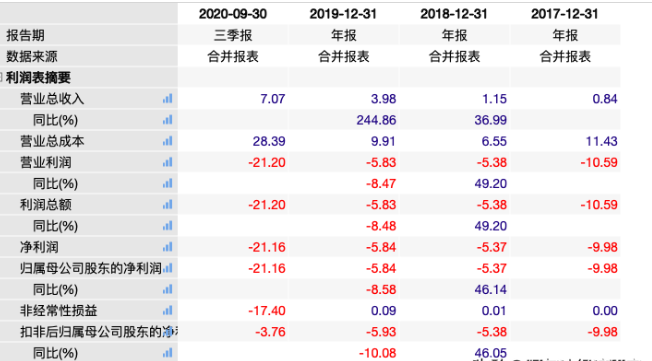Screen dimensions: 652x361
Task: Click the cost value 9.91
Action: (x=383, y=141)
